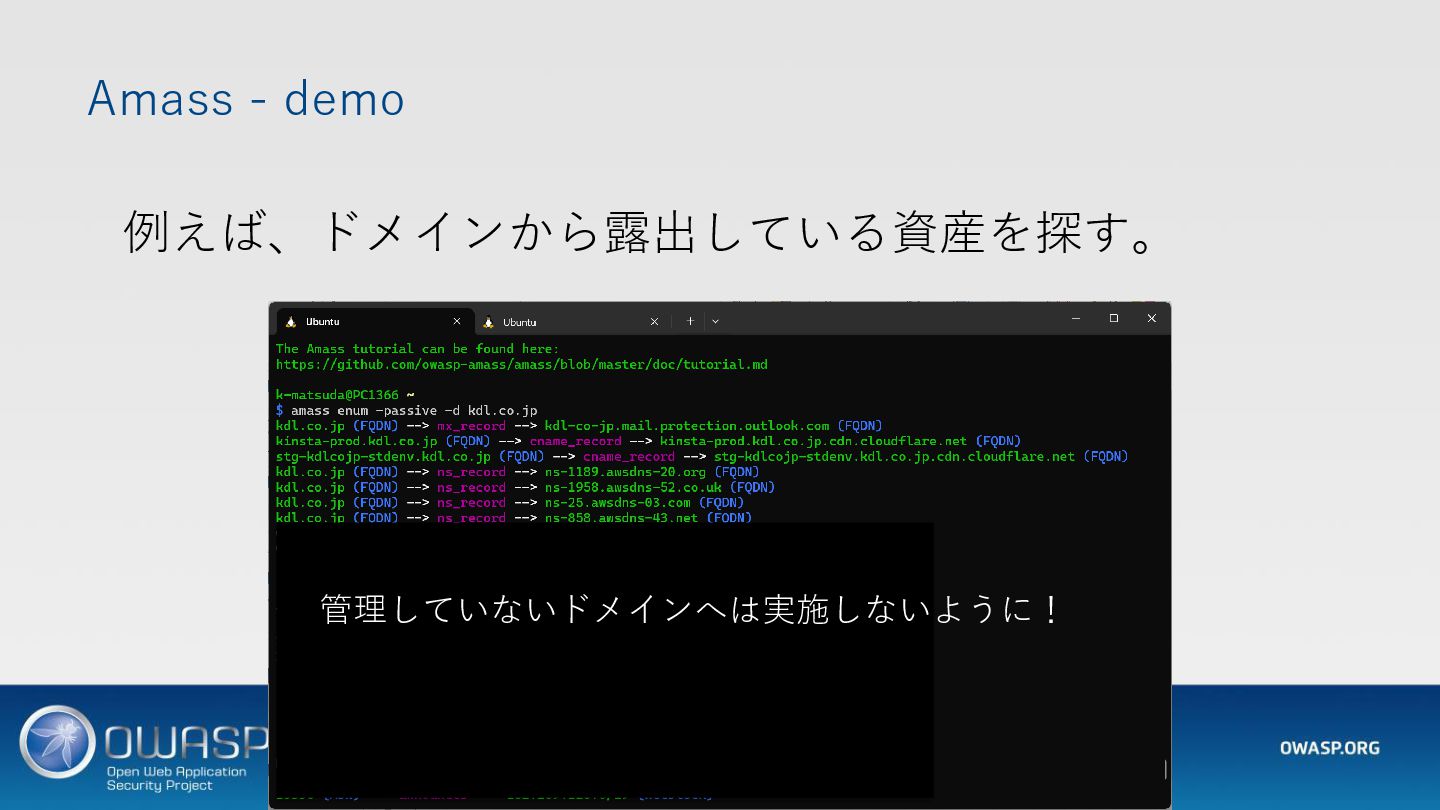Select kdl-co-jp.mail.protection.outlook.com text
The height and width of the screenshot is (810, 1440).
(687, 426)
